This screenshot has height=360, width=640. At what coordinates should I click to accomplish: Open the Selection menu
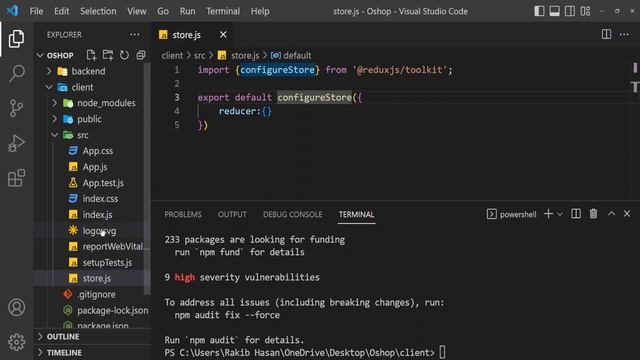(x=98, y=11)
